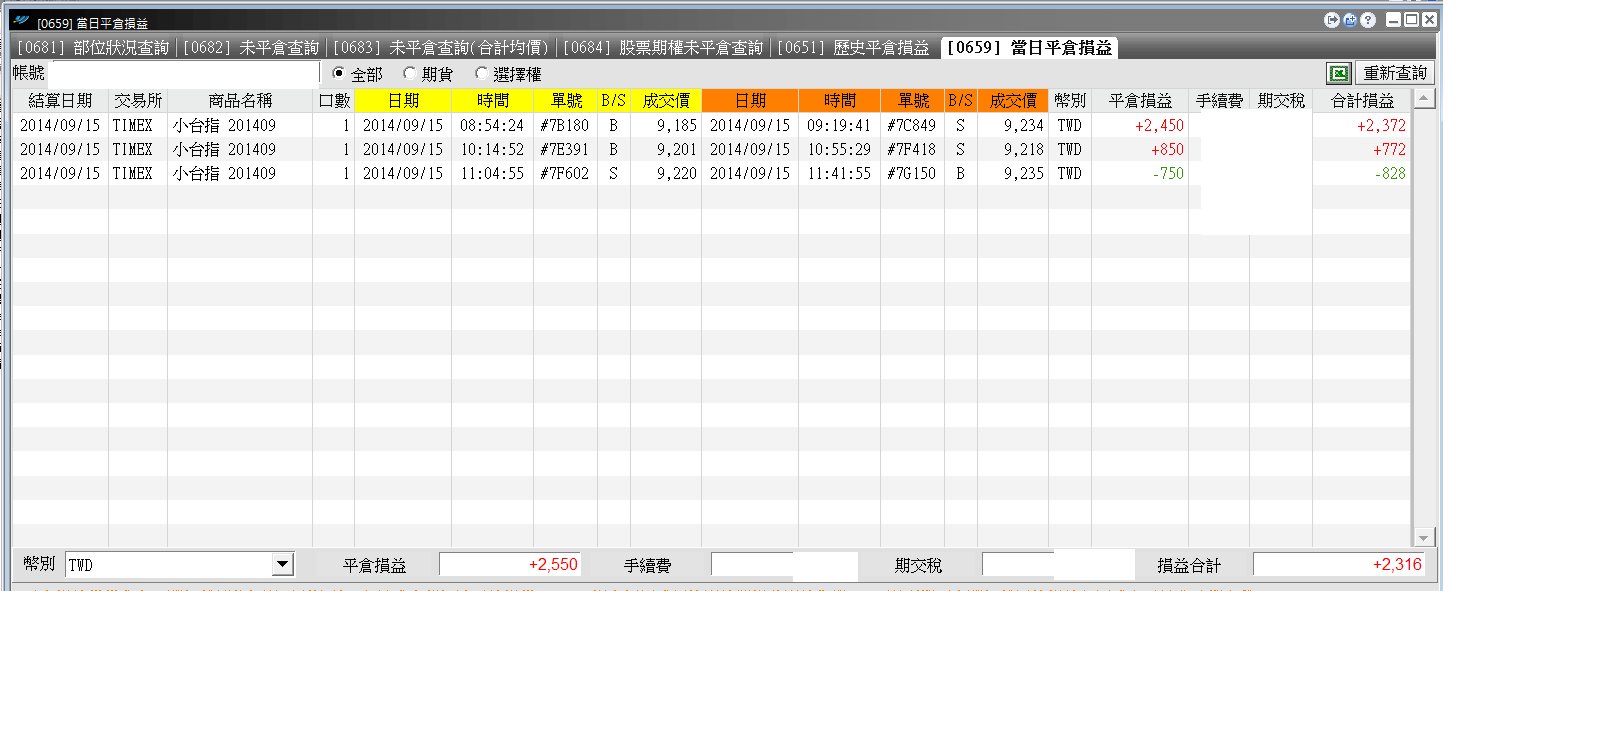Click the 損益合計 field showing +2,316

coord(1339,565)
